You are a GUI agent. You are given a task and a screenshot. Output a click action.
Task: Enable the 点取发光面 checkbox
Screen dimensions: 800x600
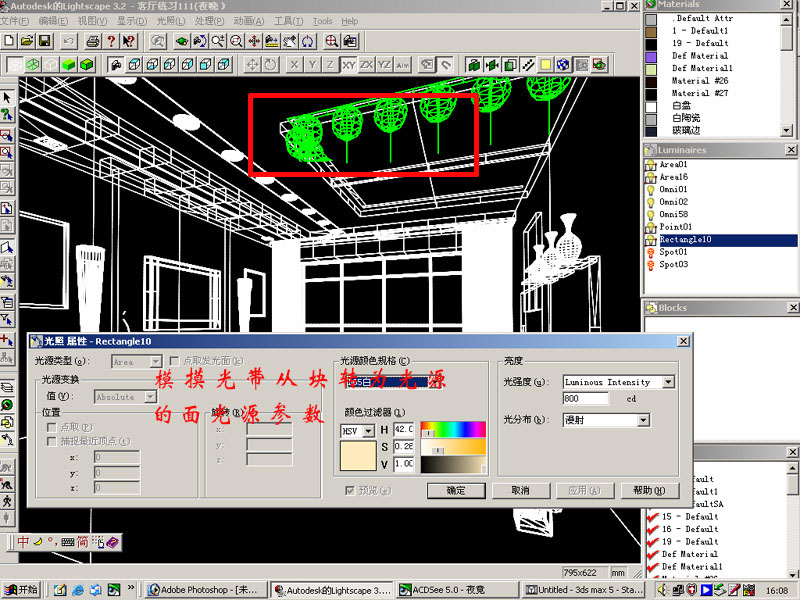click(174, 361)
